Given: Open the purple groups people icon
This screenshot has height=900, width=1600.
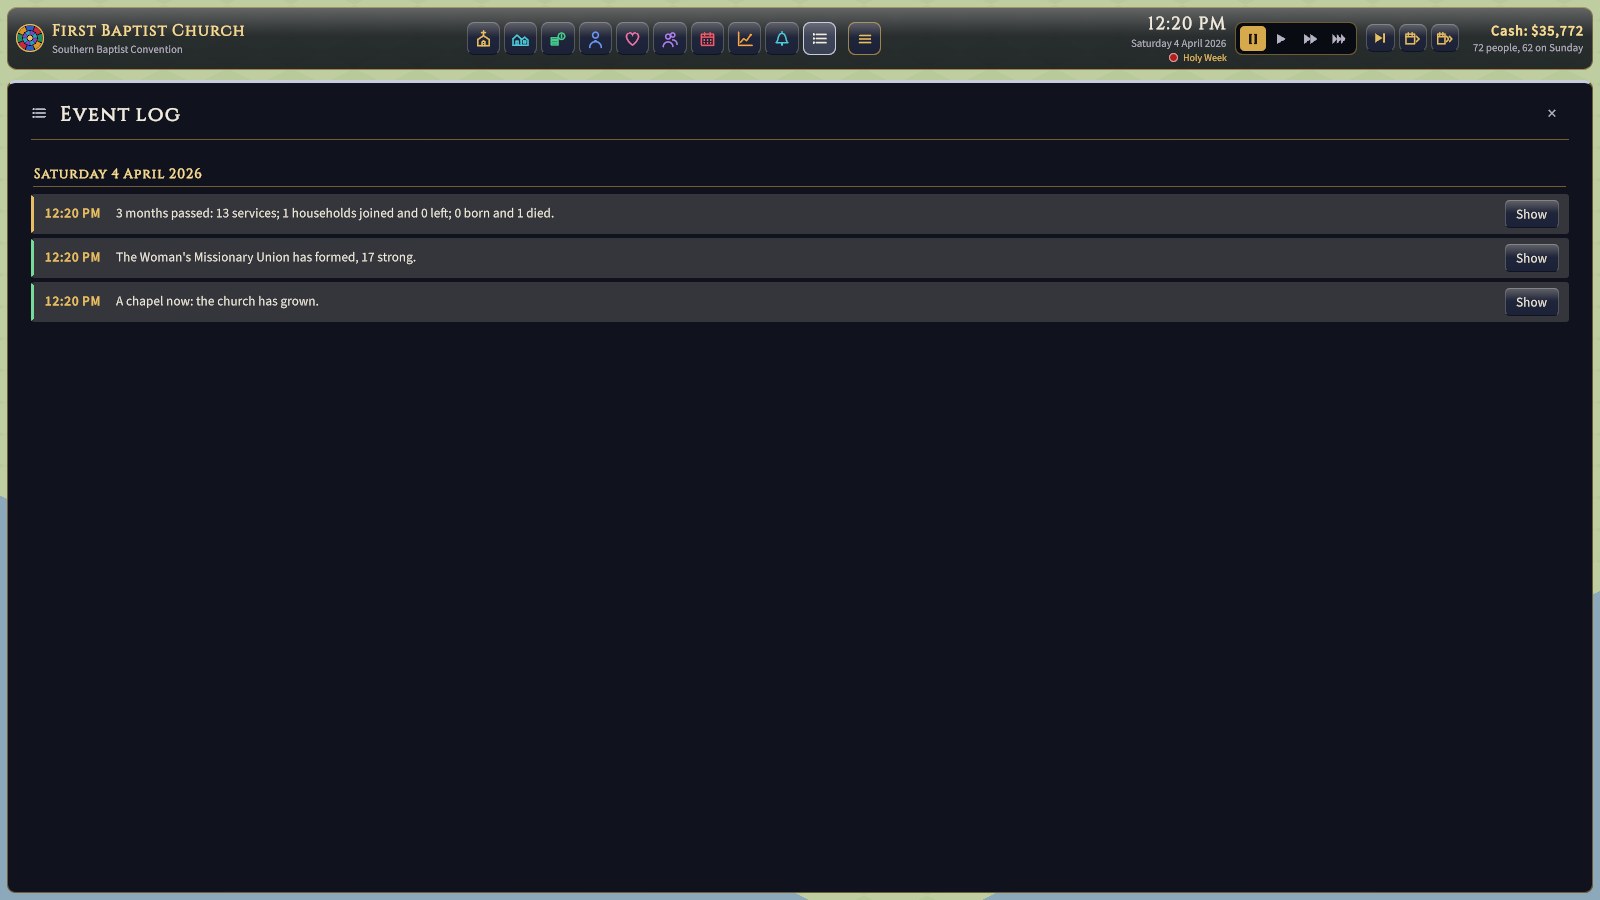Looking at the screenshot, I should click(x=670, y=39).
